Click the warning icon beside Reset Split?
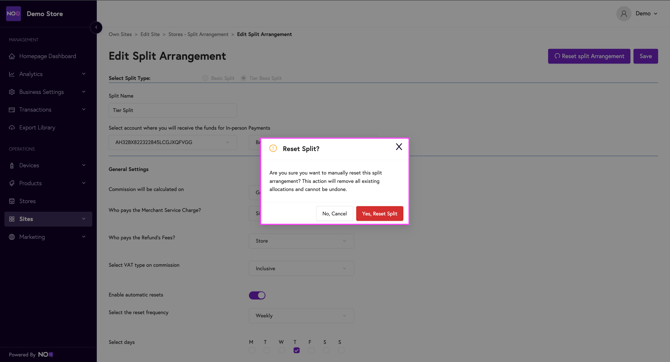Image resolution: width=670 pixels, height=362 pixels. pos(273,148)
